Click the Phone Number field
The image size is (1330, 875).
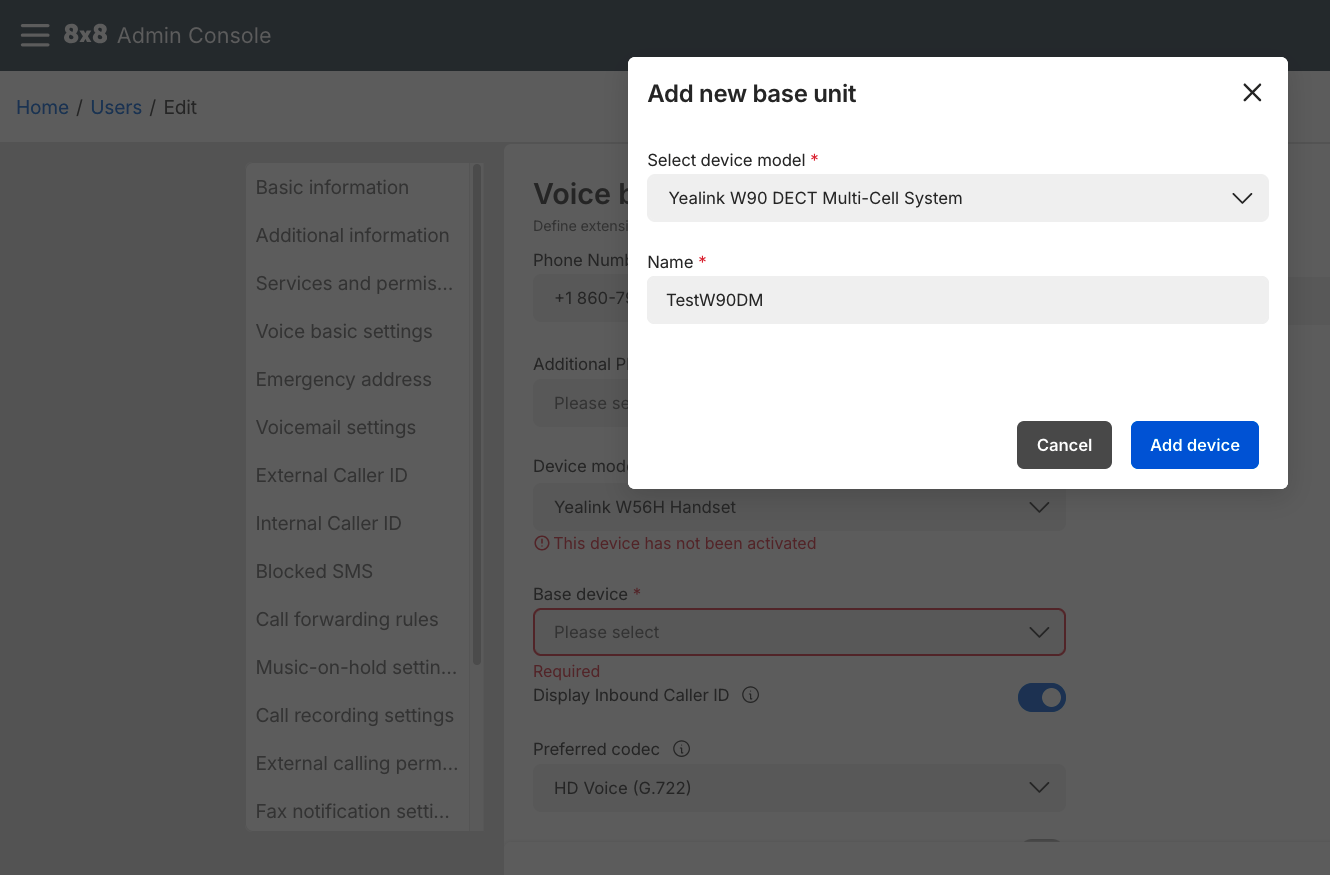[x=580, y=298]
